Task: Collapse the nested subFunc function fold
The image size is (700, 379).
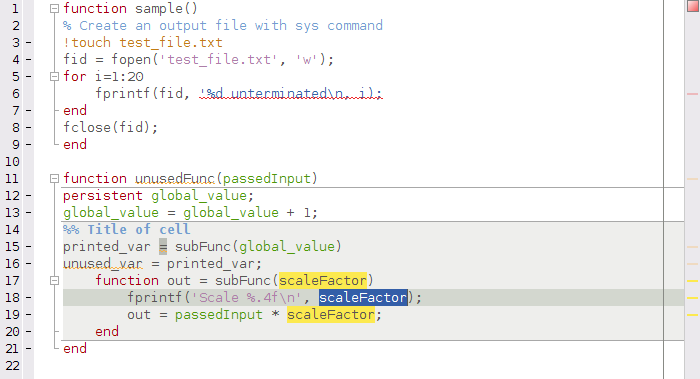Action: point(54,280)
